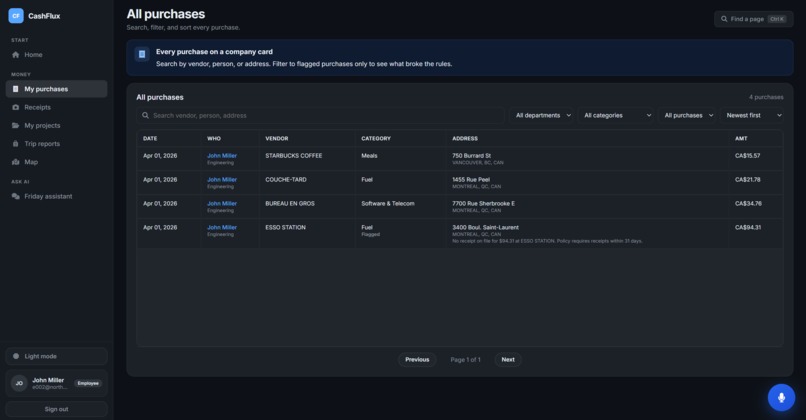Open John Miller link in the Bureau en Gros row
Image resolution: width=806 pixels, height=420 pixels.
click(222, 204)
